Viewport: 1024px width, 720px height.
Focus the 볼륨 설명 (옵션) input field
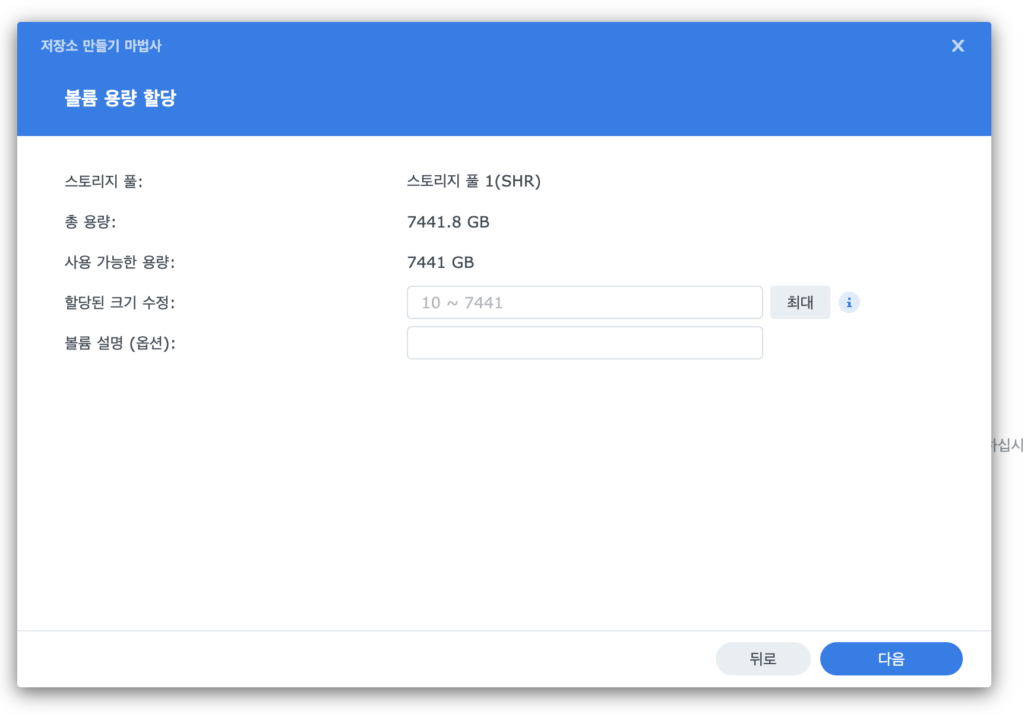(584, 343)
